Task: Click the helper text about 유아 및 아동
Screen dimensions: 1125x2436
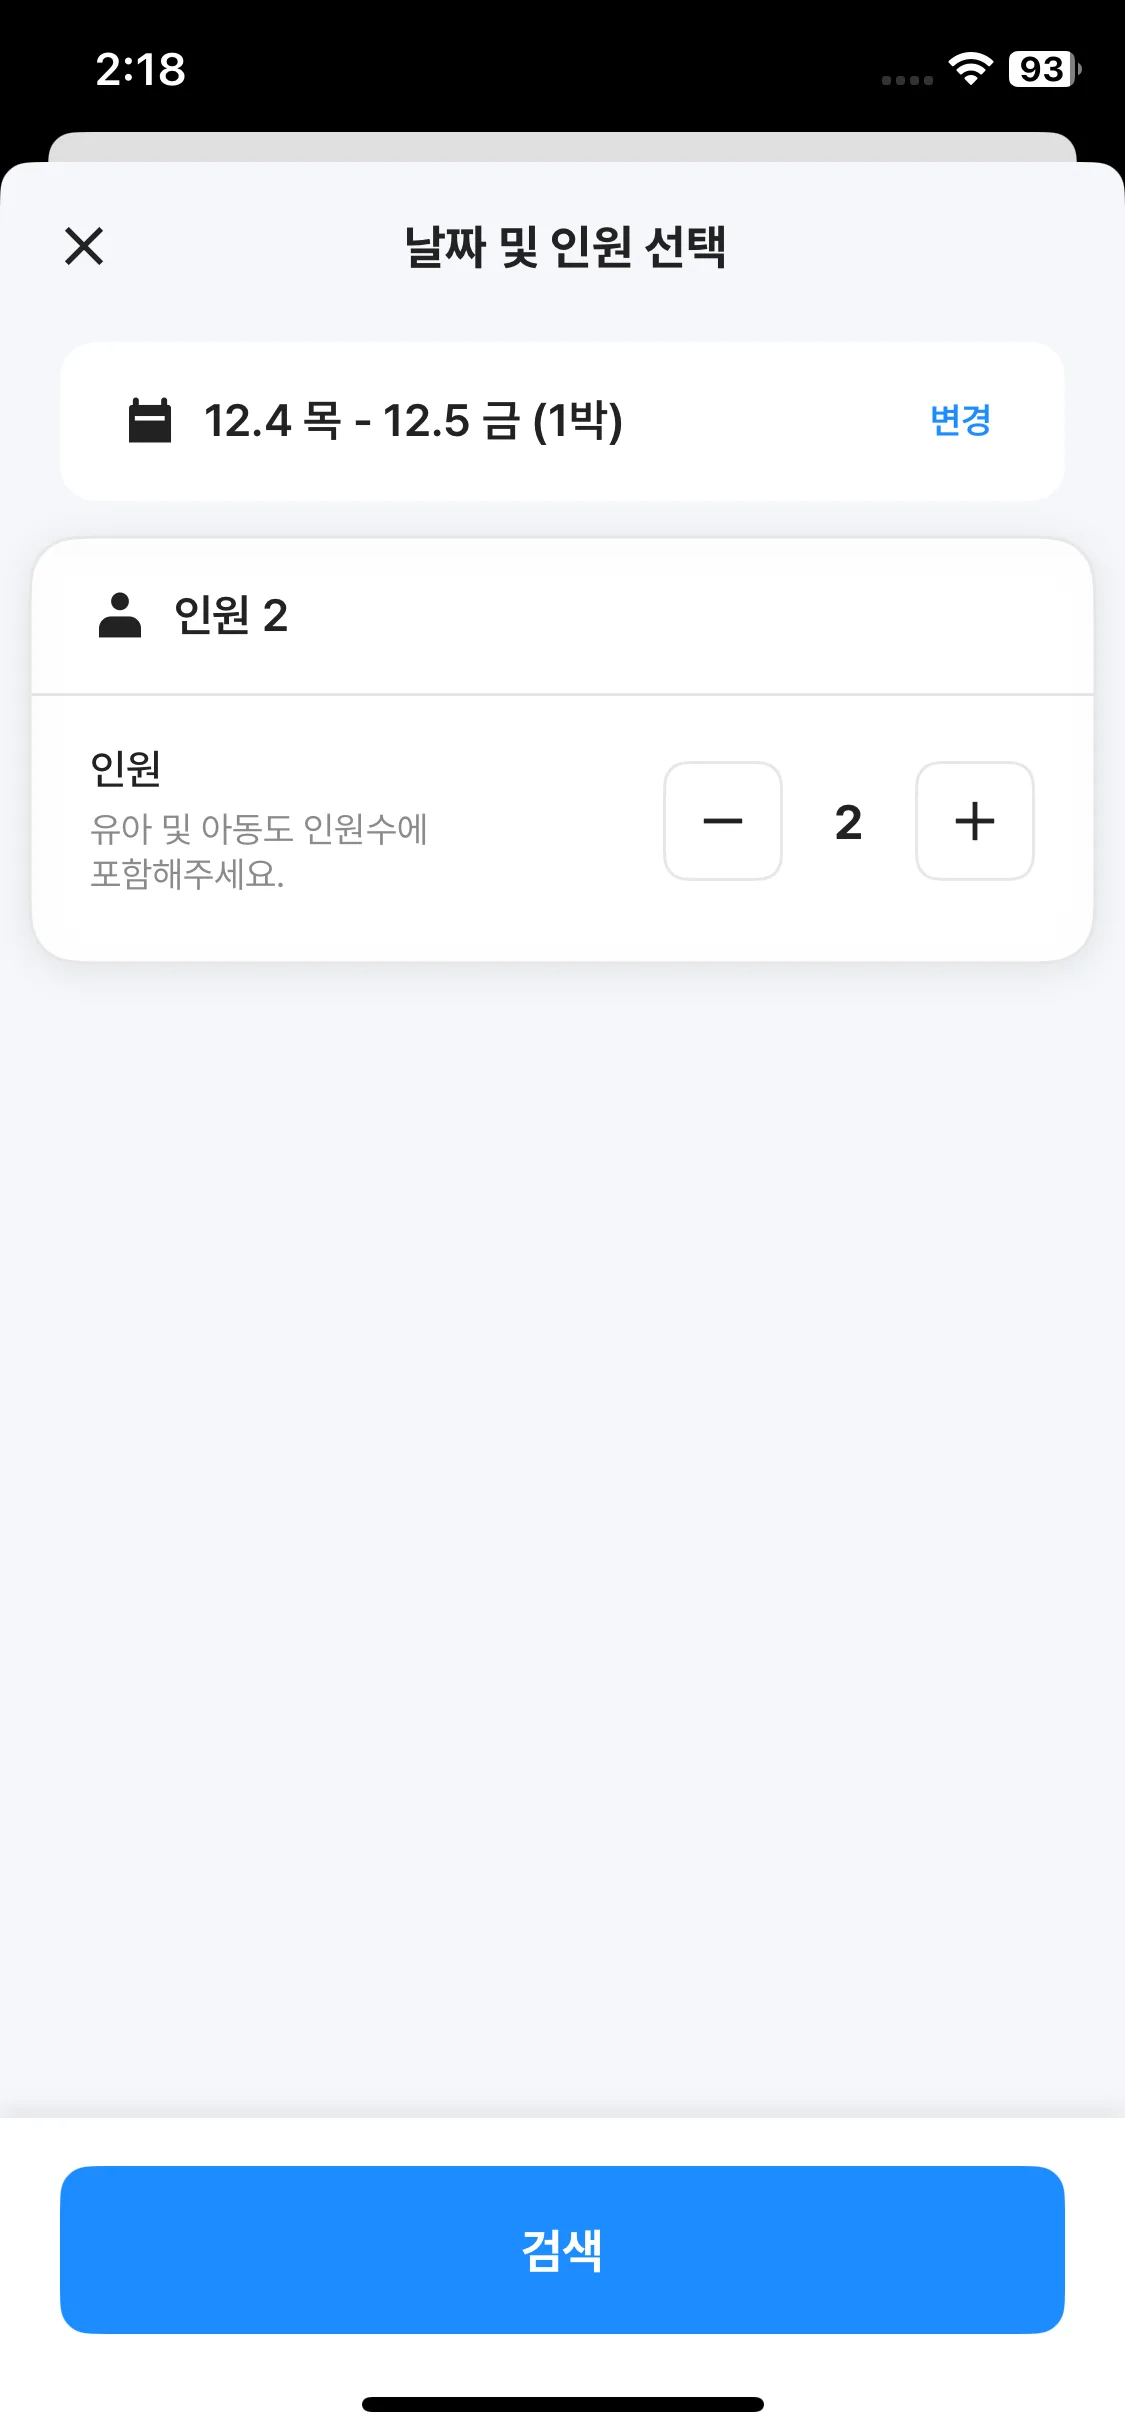Action: coord(258,851)
